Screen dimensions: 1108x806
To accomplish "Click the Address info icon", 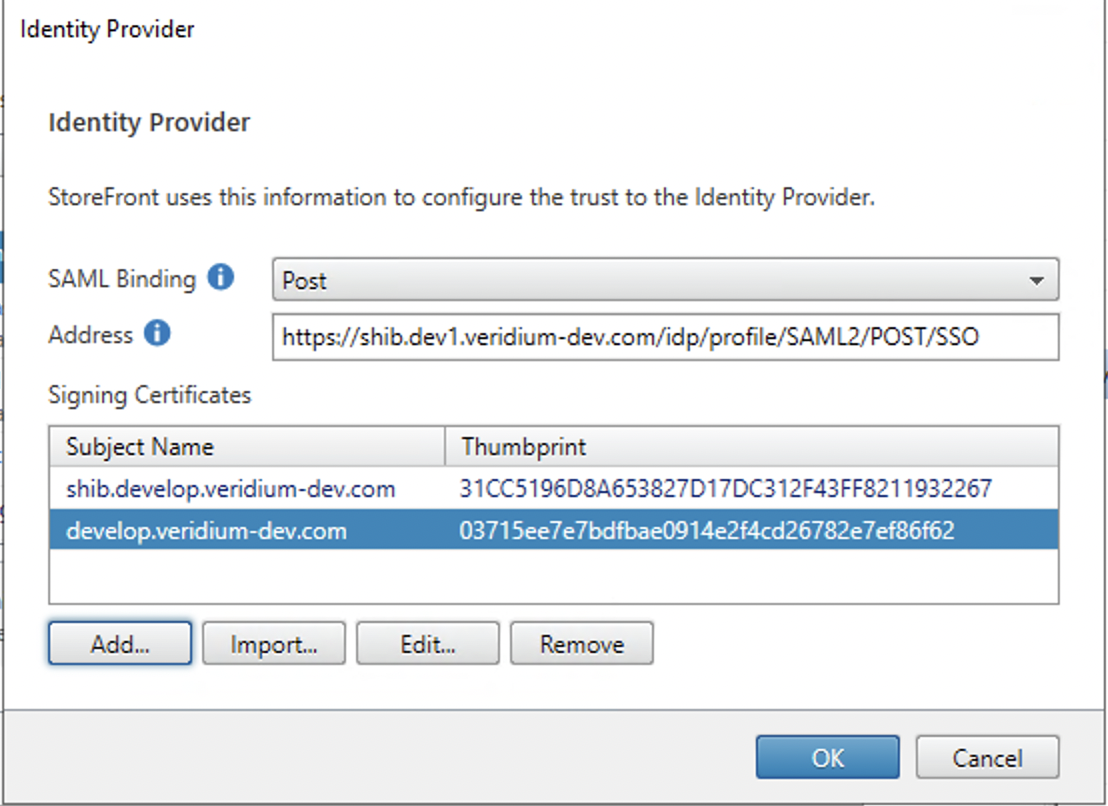I will [157, 334].
